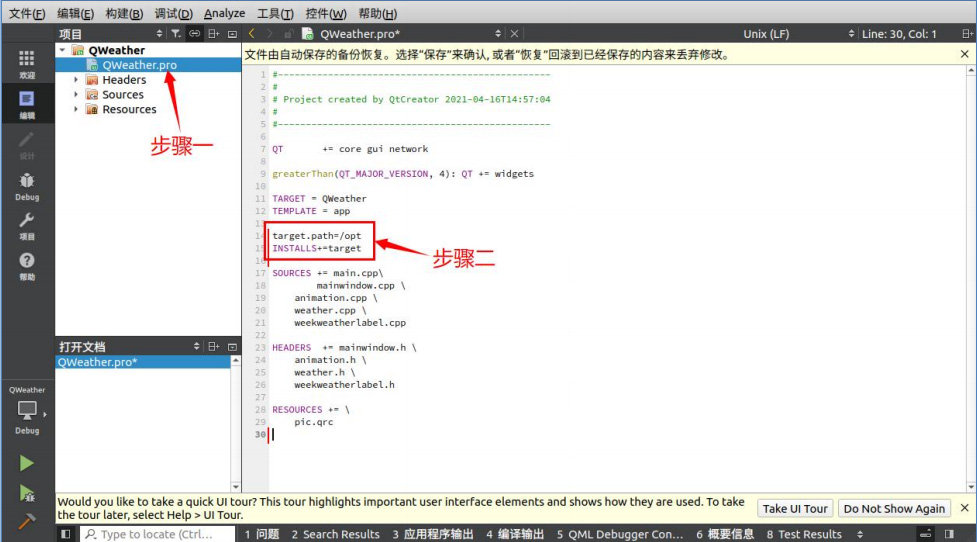Open the QWeather Debug kit selector

pos(27,410)
